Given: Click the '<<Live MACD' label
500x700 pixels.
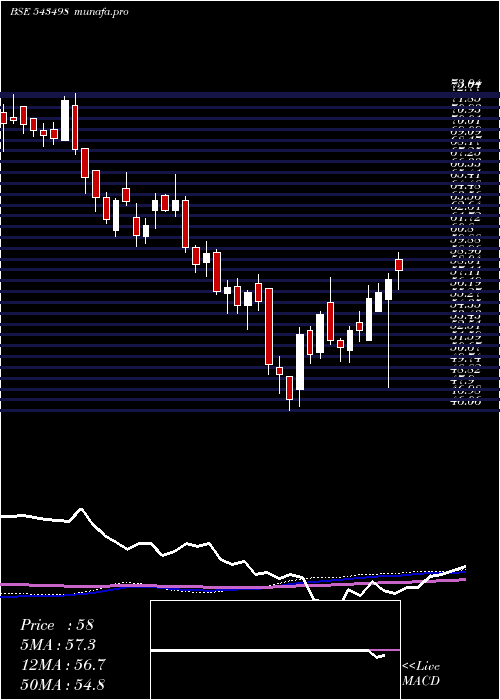Looking at the screenshot, I should pyautogui.click(x=421, y=674).
